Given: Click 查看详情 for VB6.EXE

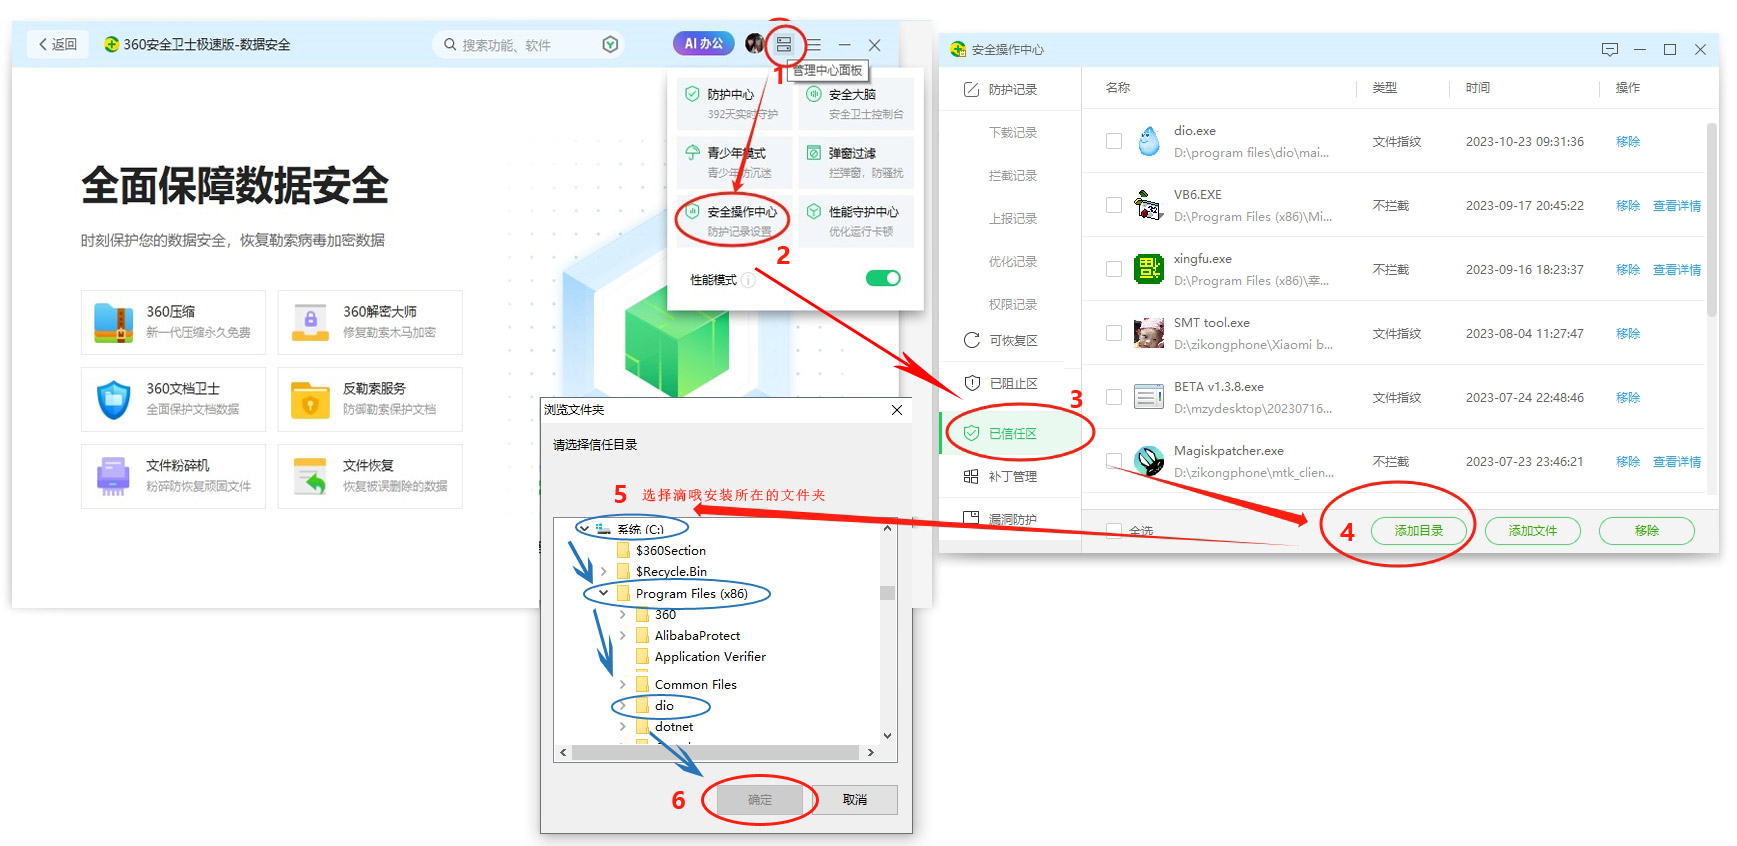Looking at the screenshot, I should click(x=1677, y=206).
